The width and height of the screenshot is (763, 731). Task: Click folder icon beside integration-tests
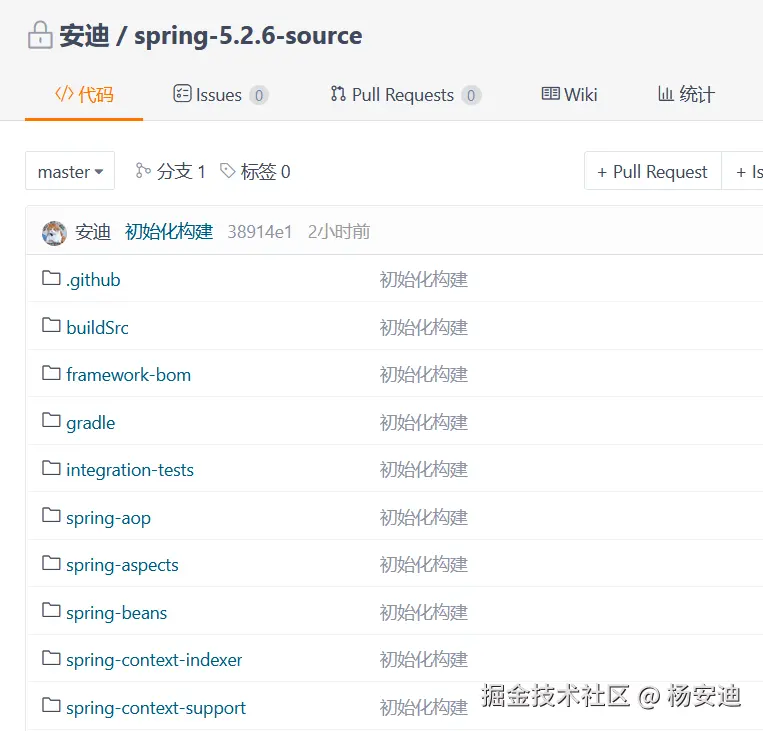(51, 468)
